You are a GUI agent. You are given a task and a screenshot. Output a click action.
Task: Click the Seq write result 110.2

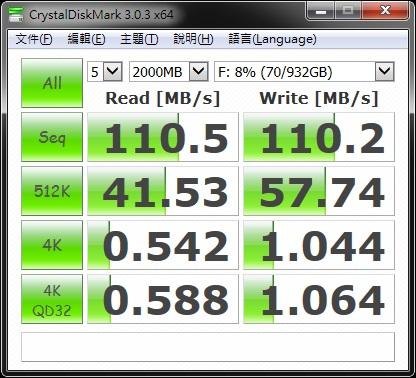319,137
